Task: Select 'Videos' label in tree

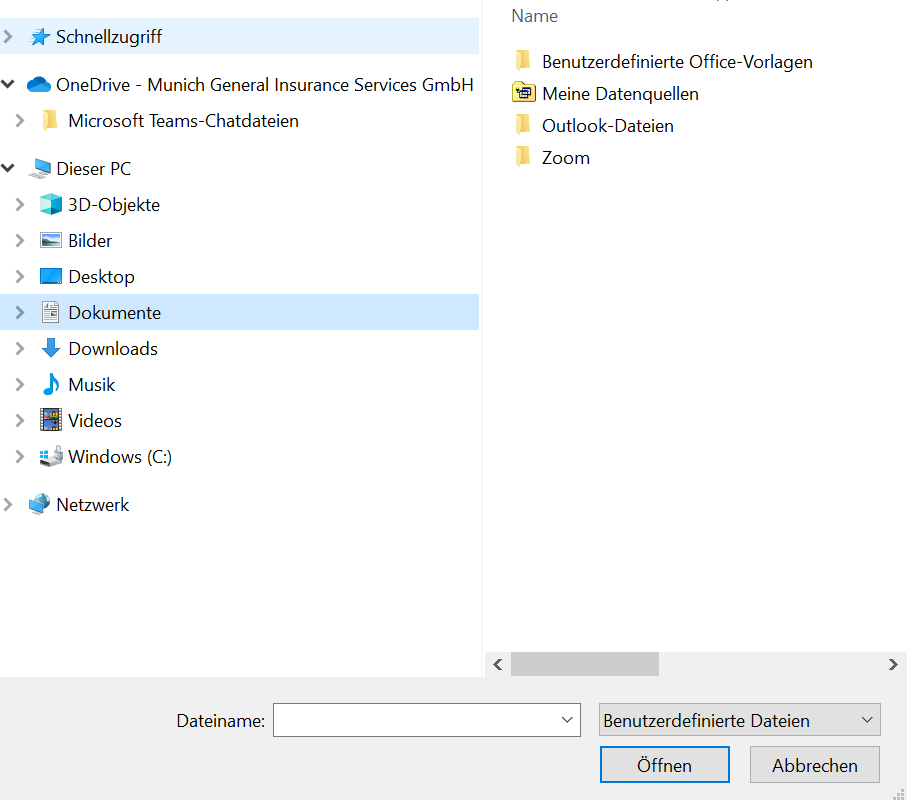Action: pyautogui.click(x=95, y=421)
